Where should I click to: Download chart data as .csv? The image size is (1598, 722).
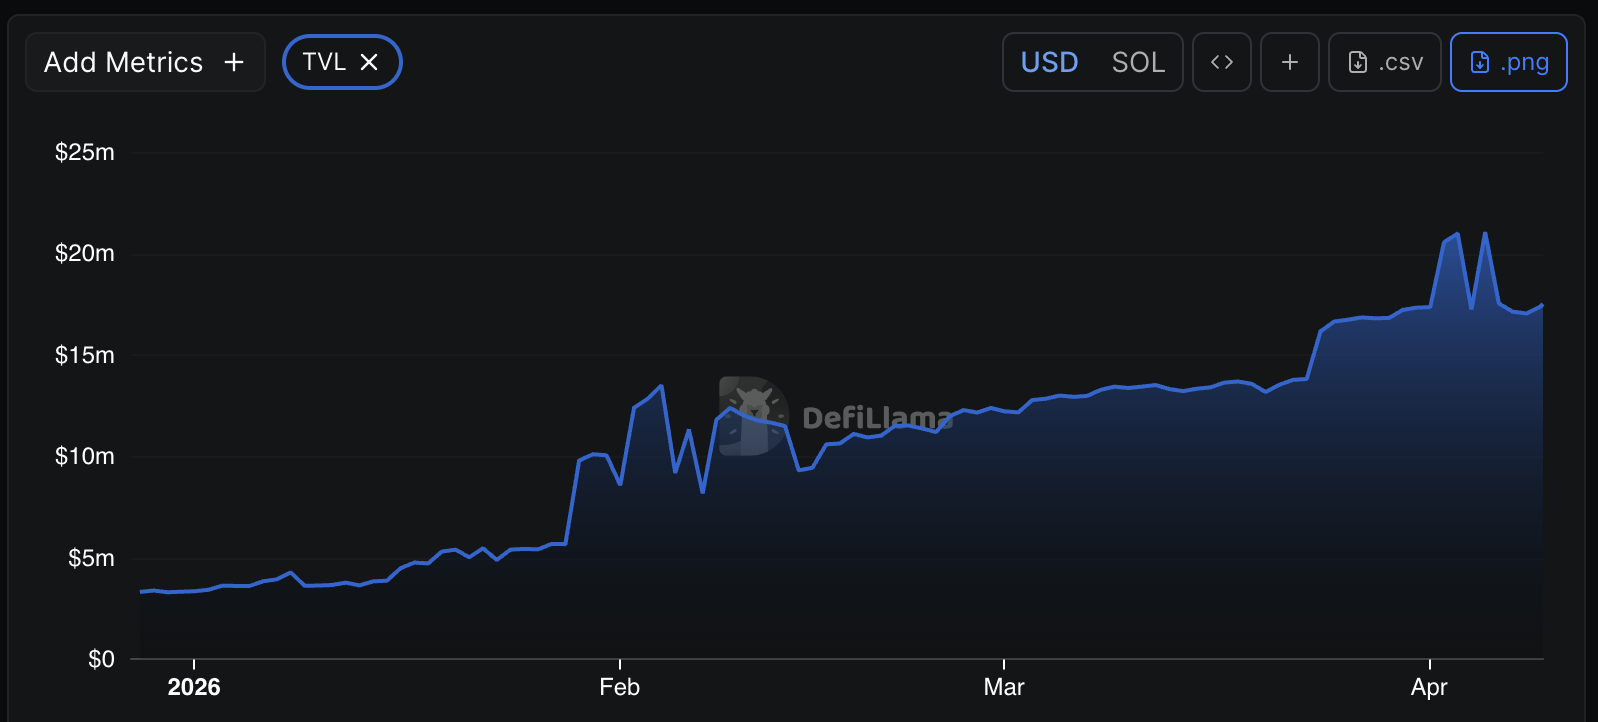[x=1385, y=62]
